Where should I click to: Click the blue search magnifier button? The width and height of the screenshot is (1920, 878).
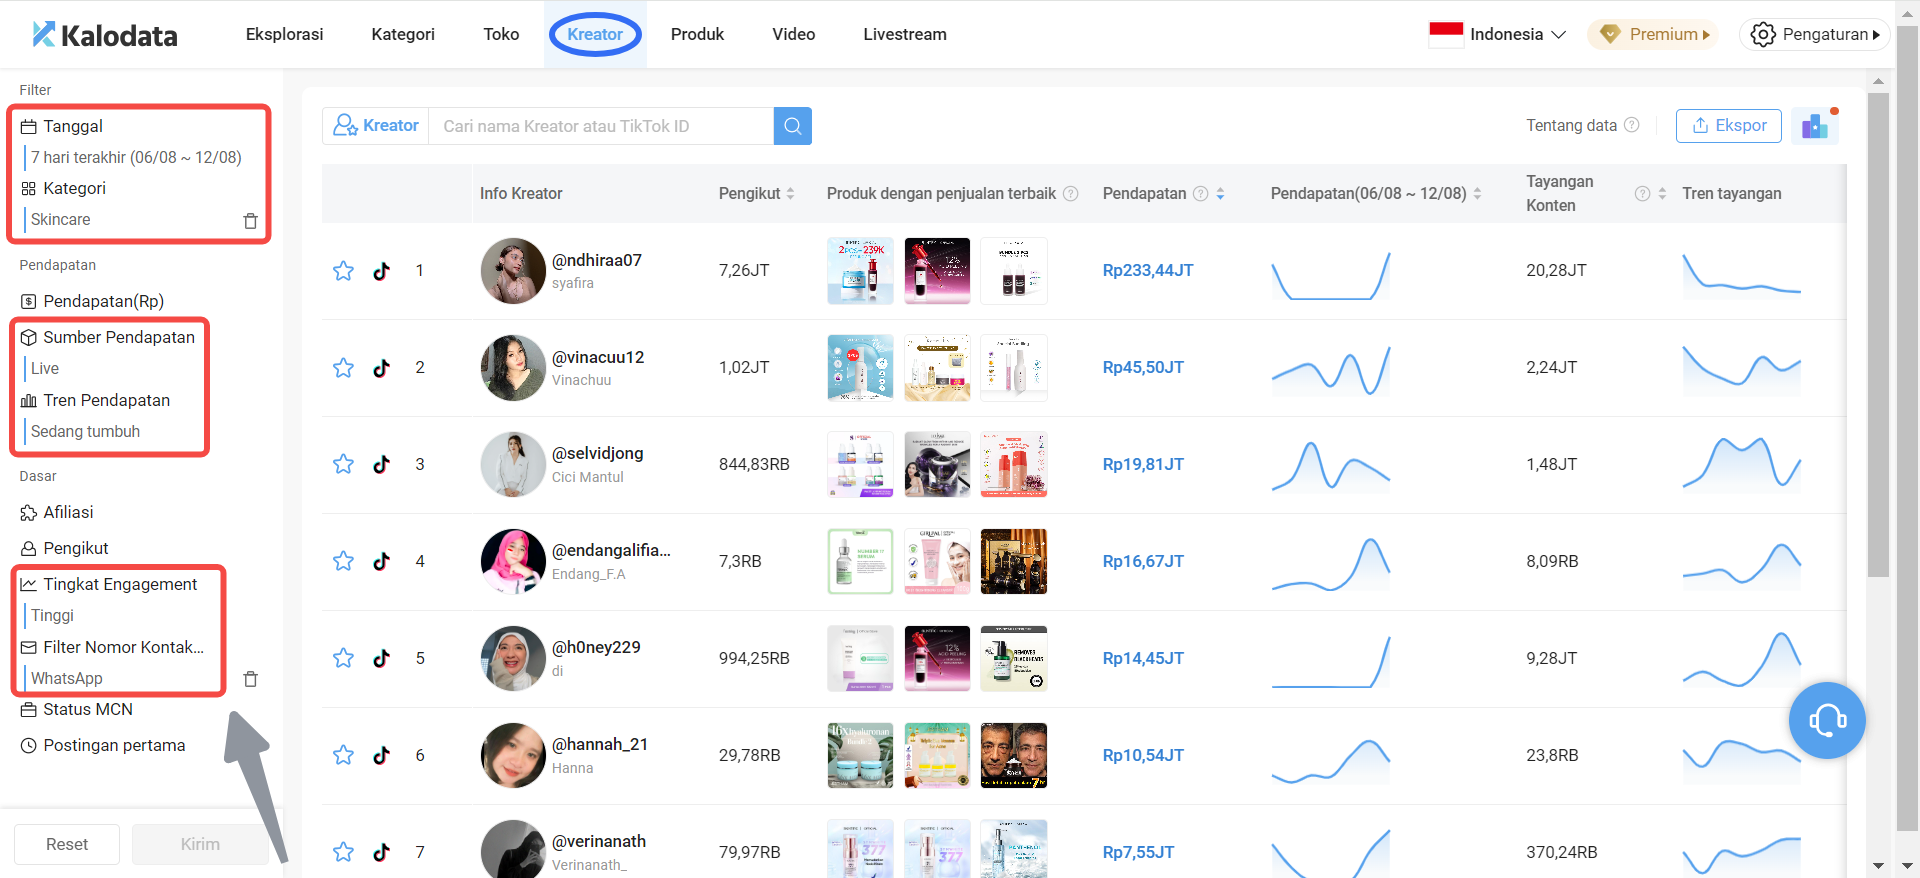click(x=792, y=126)
